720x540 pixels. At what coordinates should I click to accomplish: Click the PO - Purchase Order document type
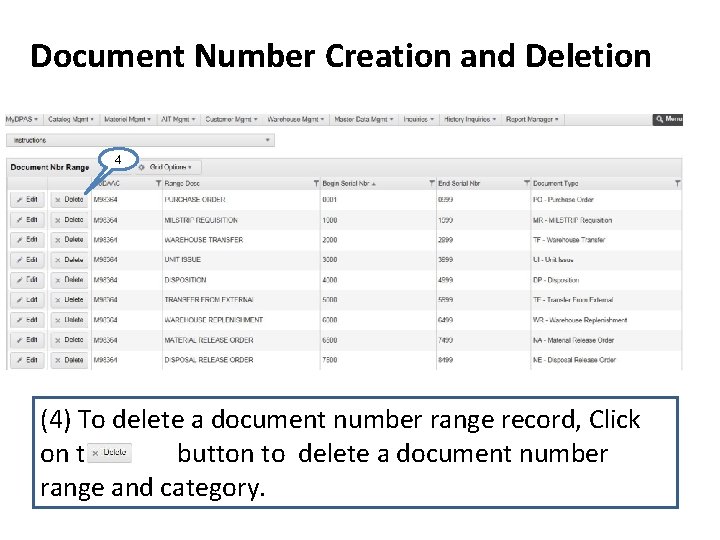coord(563,200)
